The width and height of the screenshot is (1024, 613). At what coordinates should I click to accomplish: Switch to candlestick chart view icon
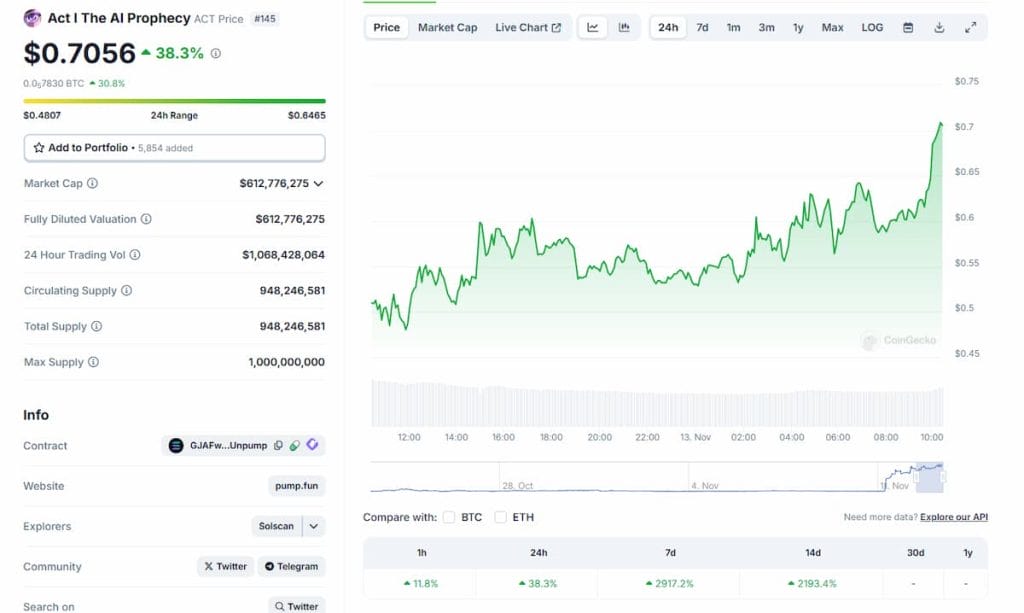pyautogui.click(x=624, y=27)
